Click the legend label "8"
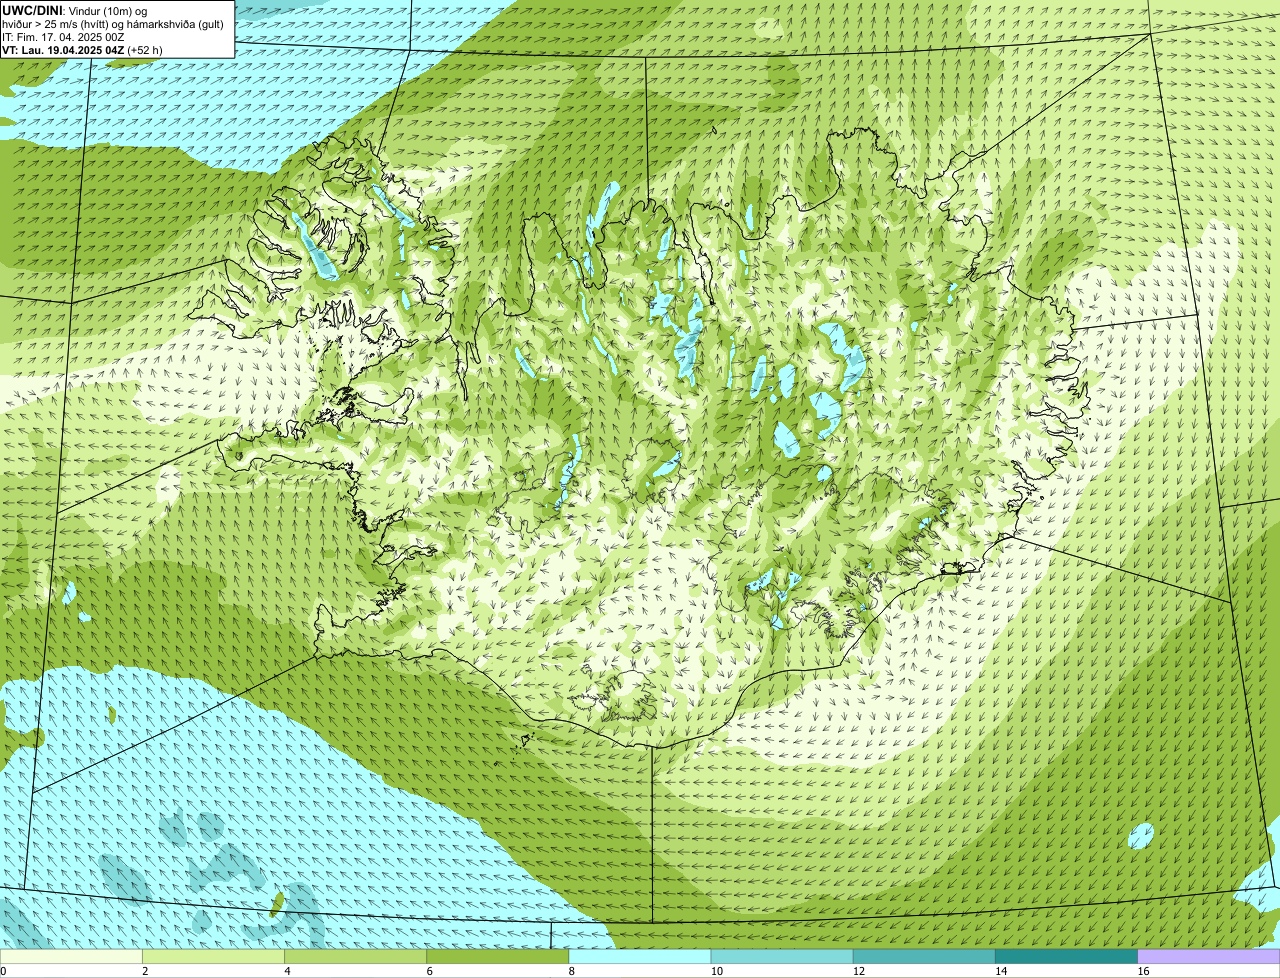Image resolution: width=1280 pixels, height=978 pixels. click(x=571, y=971)
